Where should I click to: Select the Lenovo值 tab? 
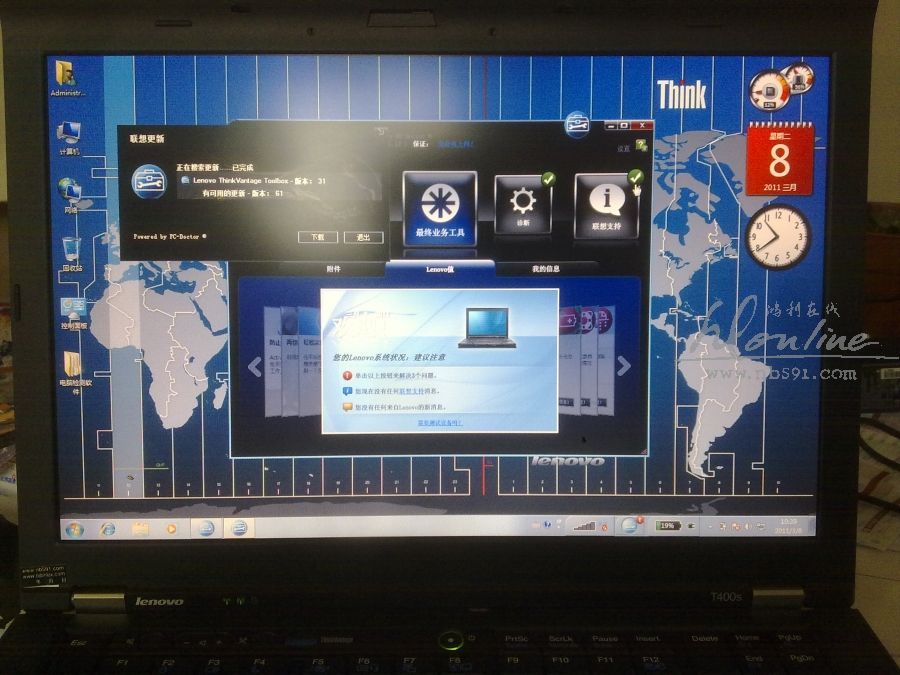pyautogui.click(x=440, y=269)
